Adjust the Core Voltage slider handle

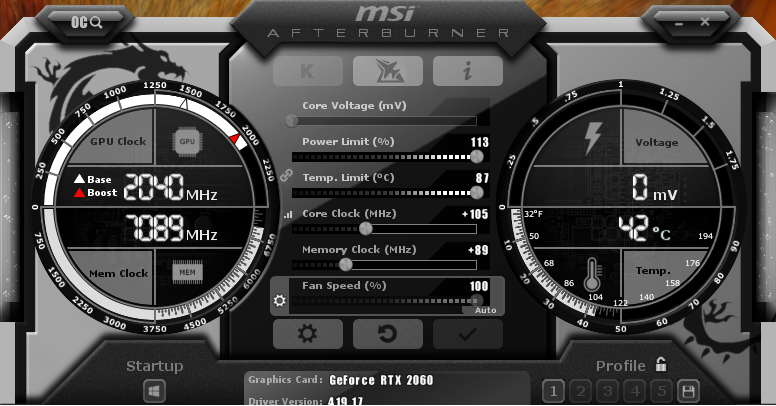point(292,120)
